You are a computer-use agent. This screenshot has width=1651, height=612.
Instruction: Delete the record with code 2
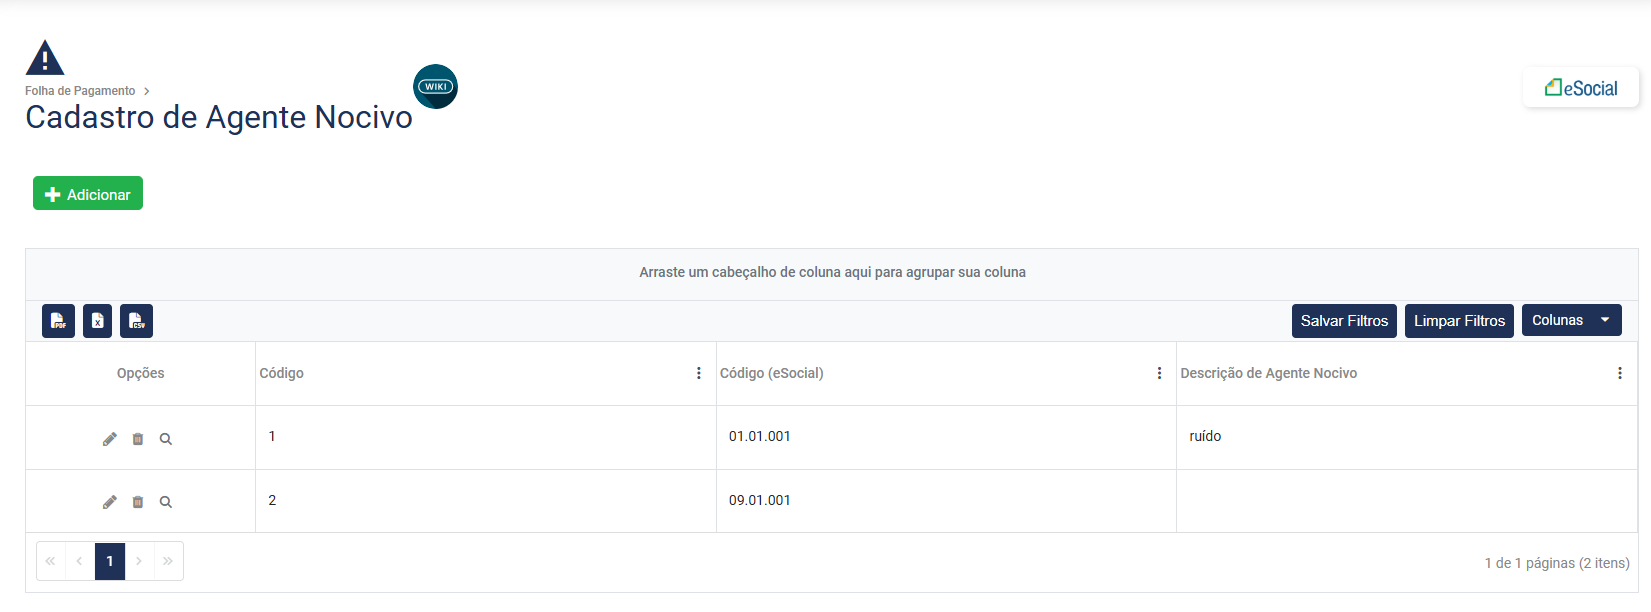click(x=138, y=502)
